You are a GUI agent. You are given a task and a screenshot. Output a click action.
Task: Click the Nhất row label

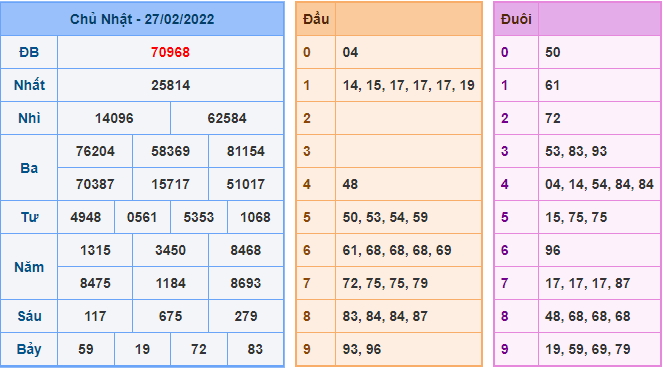(29, 85)
